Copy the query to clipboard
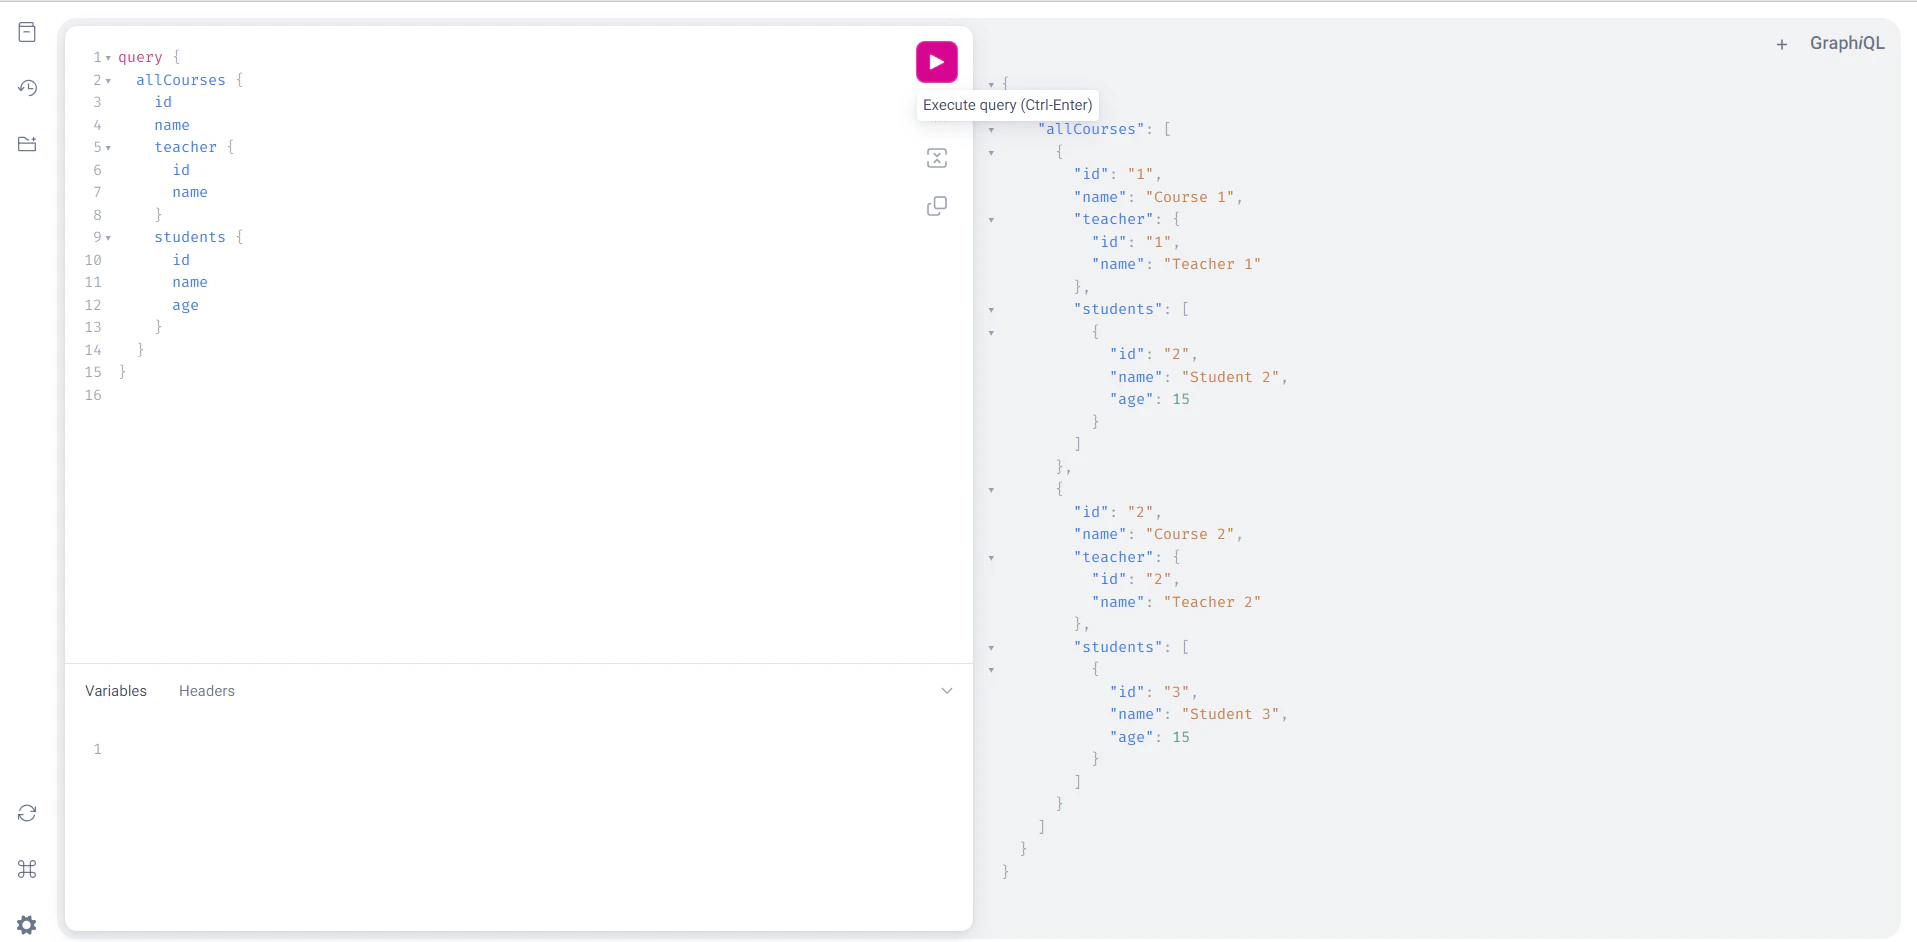1917x942 pixels. click(x=937, y=206)
